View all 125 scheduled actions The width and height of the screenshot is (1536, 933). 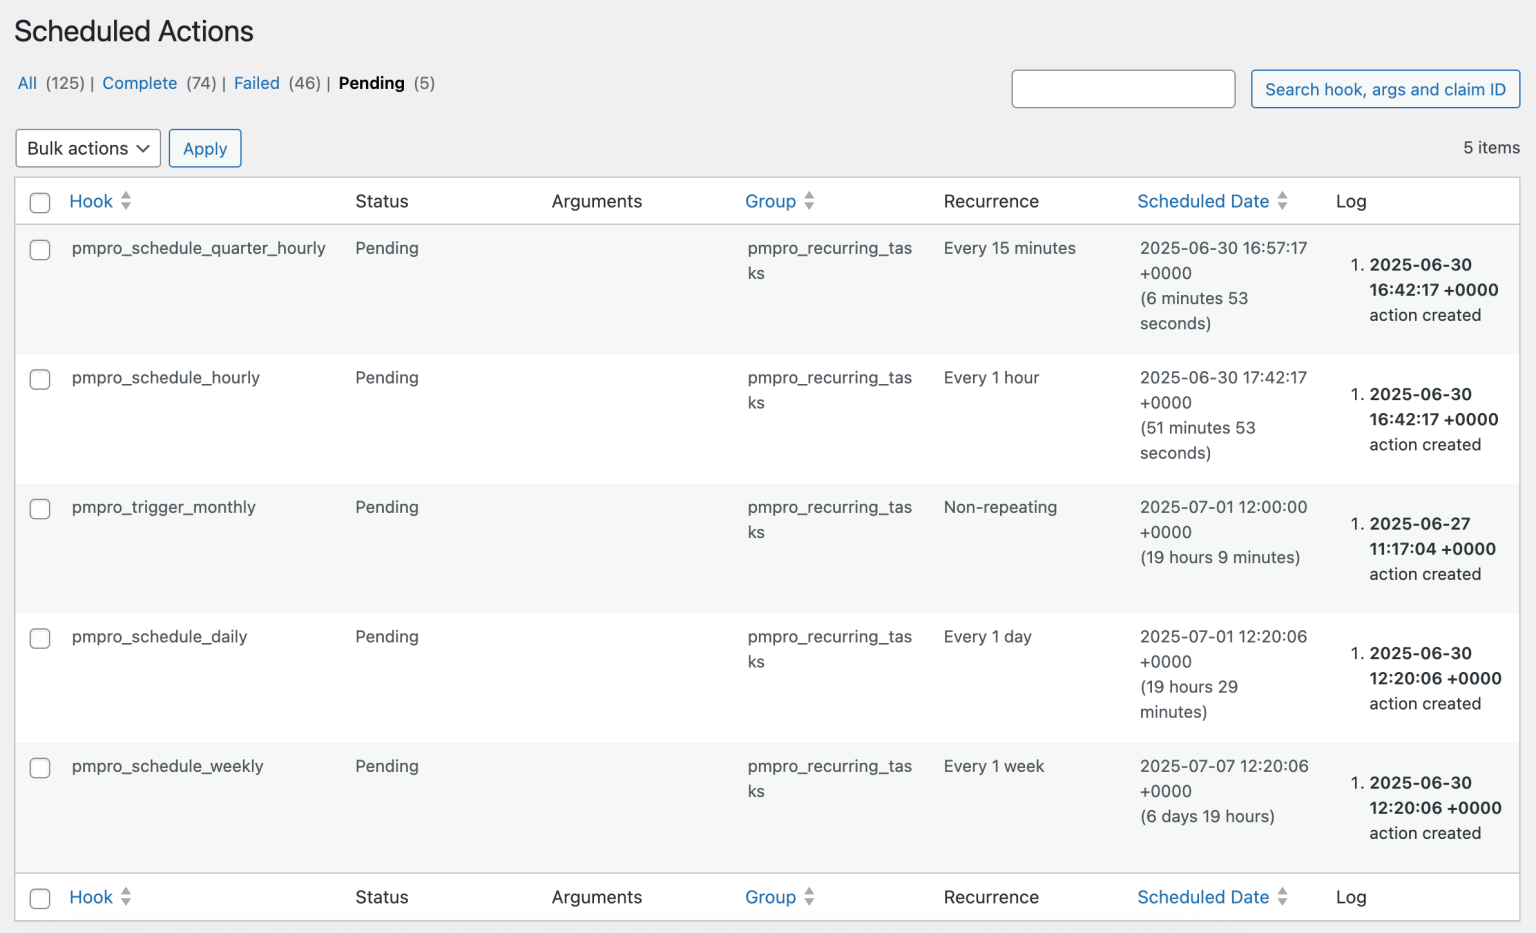tap(27, 83)
